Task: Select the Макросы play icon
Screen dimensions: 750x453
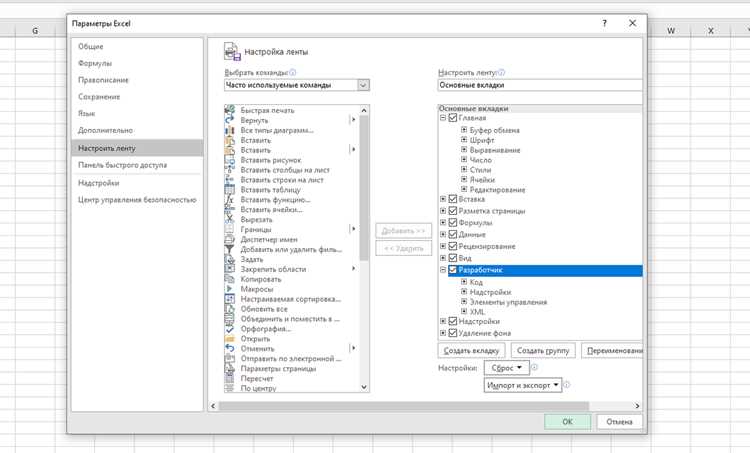Action: click(230, 289)
